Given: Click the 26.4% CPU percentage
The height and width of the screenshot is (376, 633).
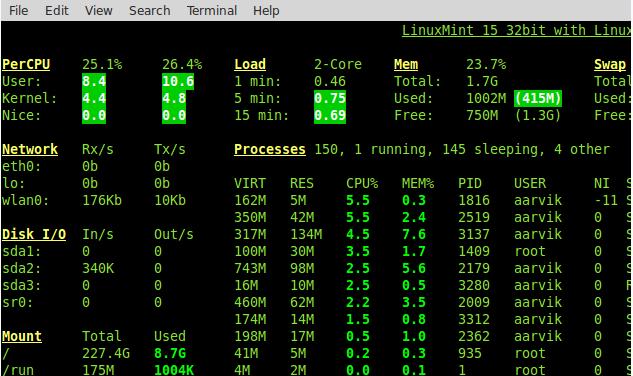Looking at the screenshot, I should pyautogui.click(x=182, y=65).
